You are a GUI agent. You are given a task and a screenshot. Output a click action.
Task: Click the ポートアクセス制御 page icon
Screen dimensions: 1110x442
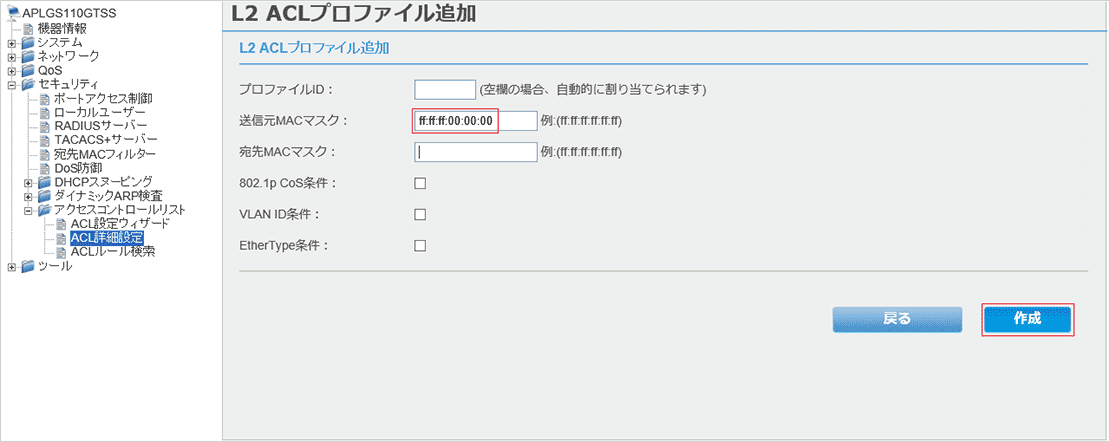tap(45, 98)
